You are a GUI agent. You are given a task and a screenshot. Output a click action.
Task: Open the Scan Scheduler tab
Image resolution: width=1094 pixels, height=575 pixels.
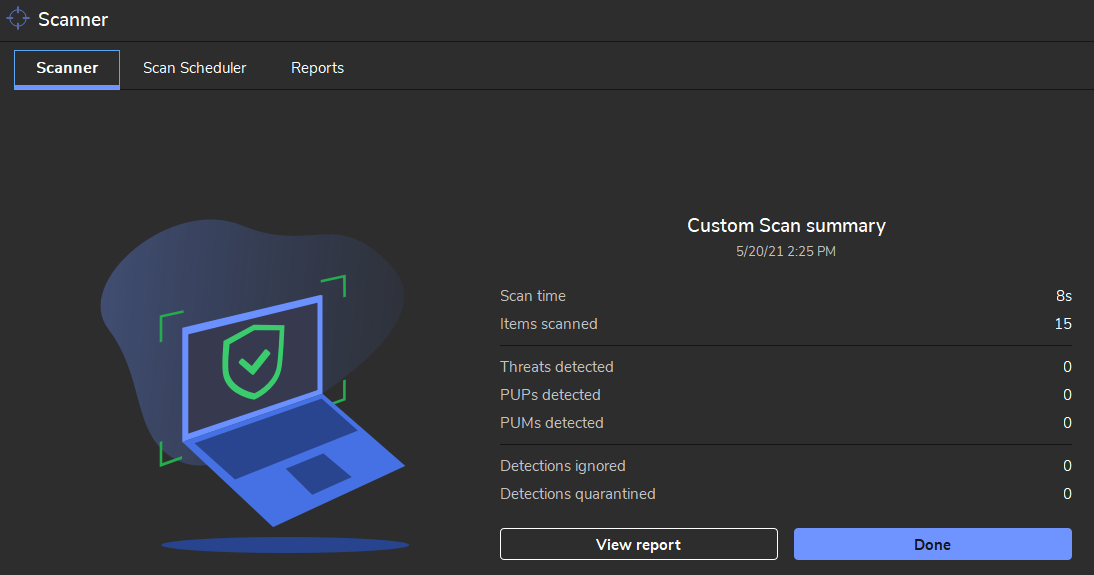[195, 68]
